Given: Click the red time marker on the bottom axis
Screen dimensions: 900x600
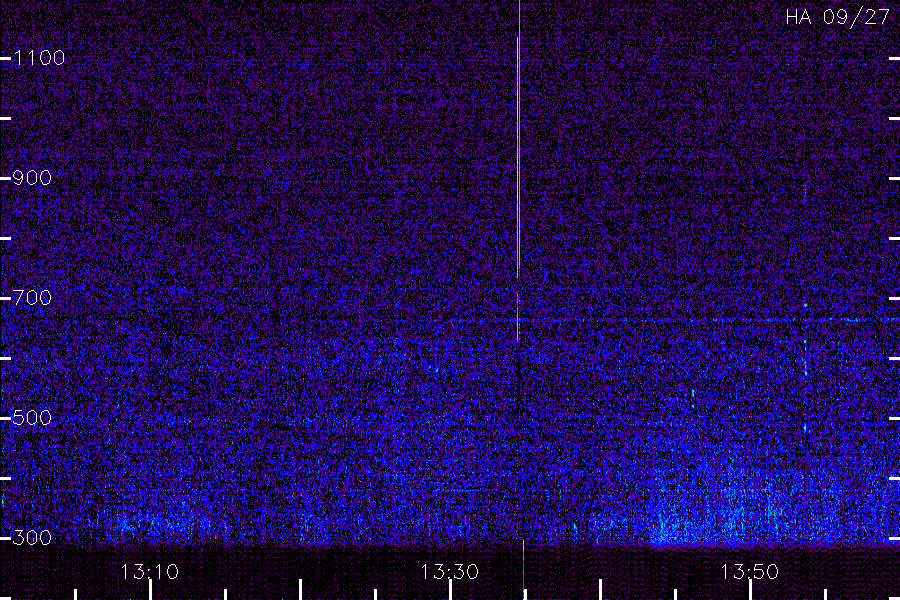Looking at the screenshot, I should point(523,570).
